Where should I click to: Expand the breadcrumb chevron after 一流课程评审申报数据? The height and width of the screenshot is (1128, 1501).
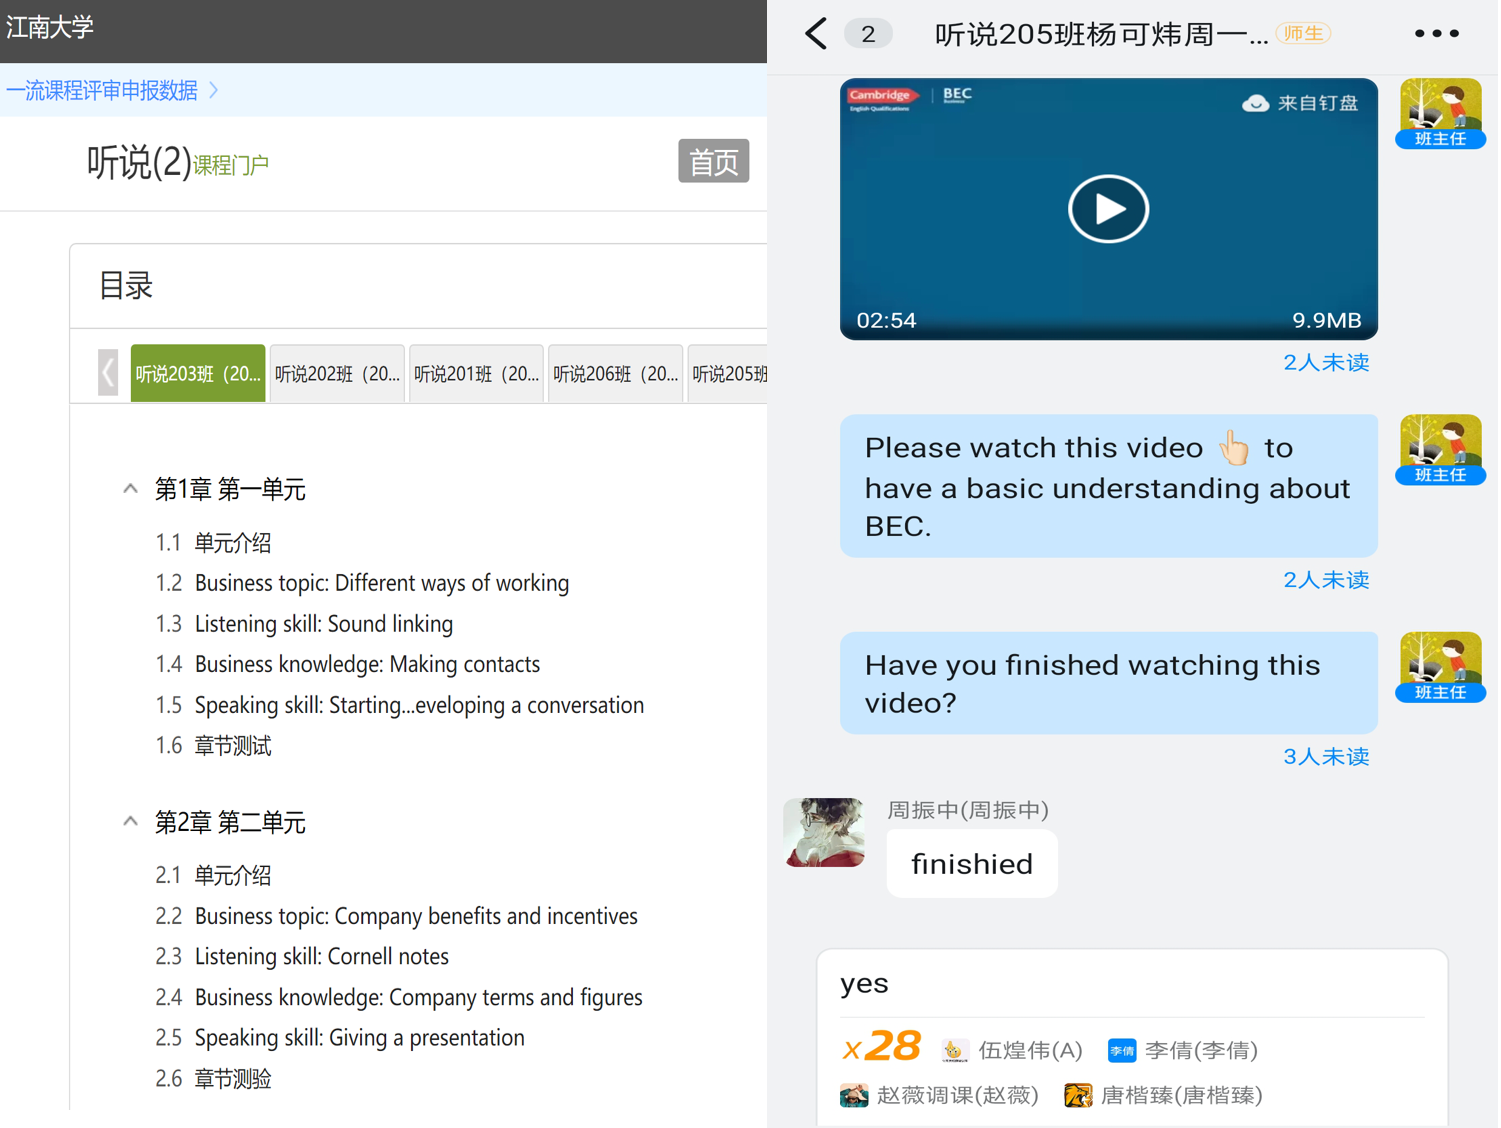tap(214, 91)
